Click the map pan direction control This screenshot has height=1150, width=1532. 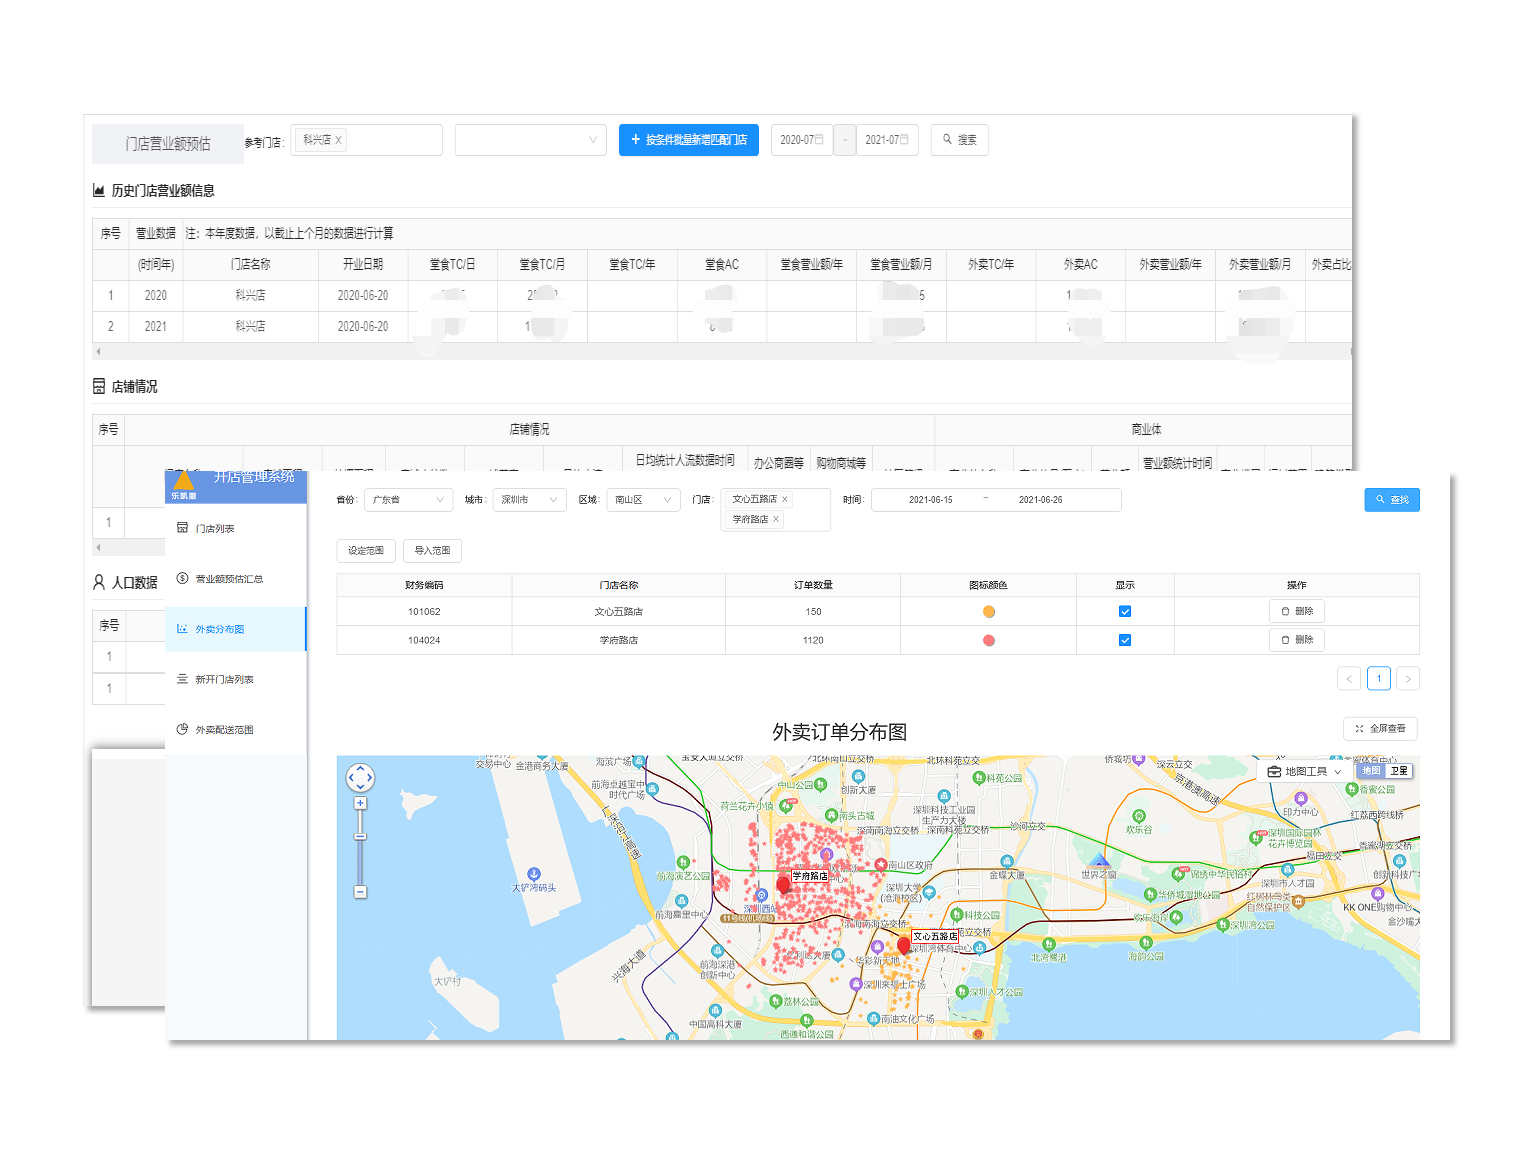tap(360, 777)
